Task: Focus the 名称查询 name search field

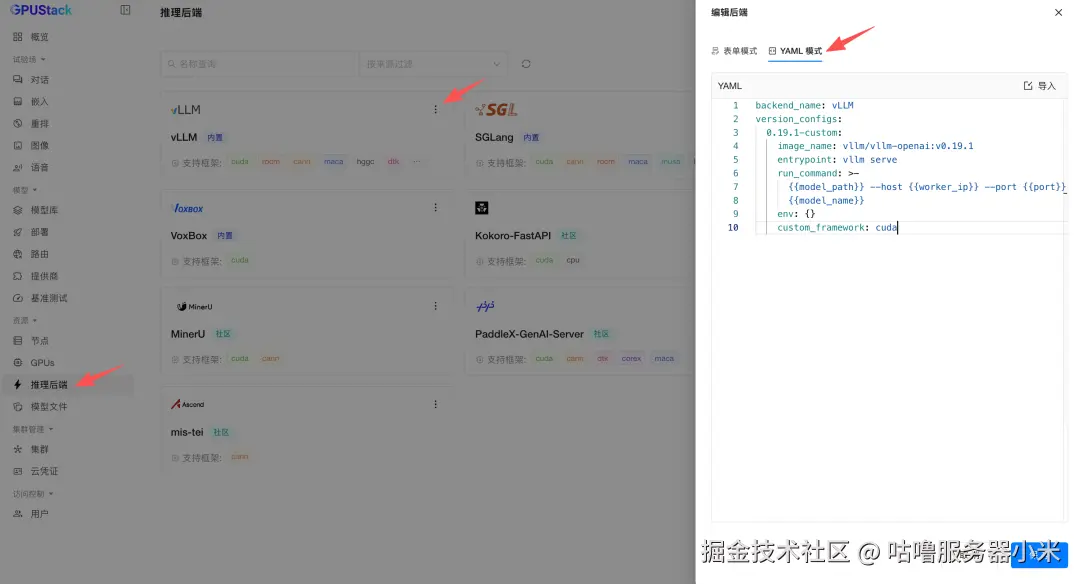Action: [258, 64]
